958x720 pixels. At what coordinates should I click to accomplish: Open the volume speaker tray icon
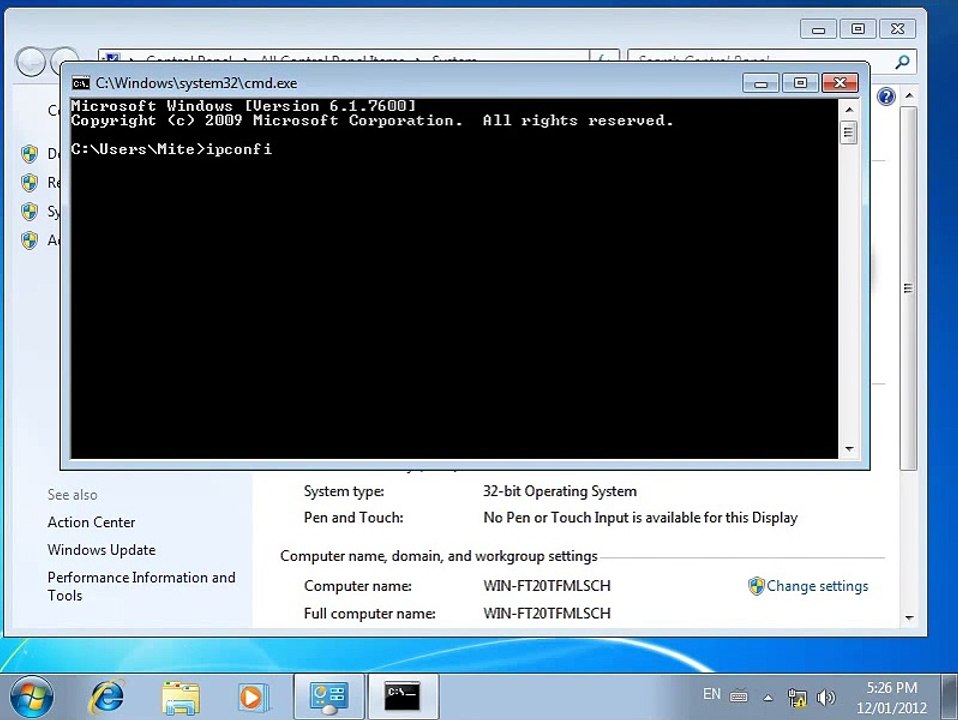coord(825,697)
